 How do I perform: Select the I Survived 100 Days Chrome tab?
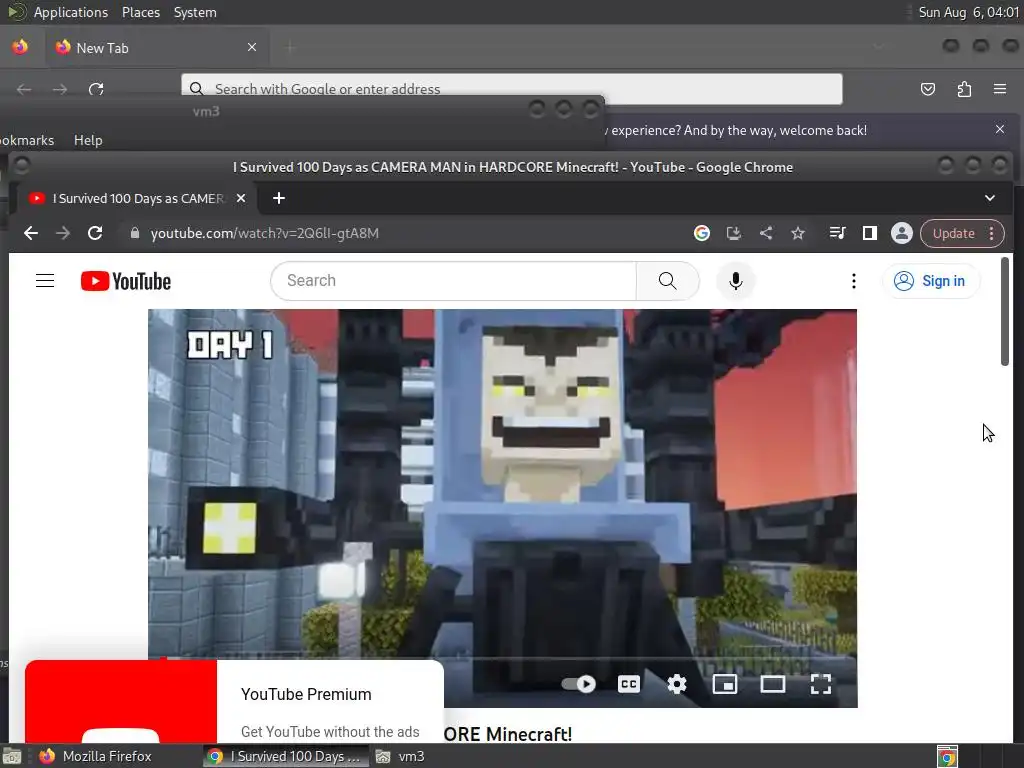(x=136, y=198)
